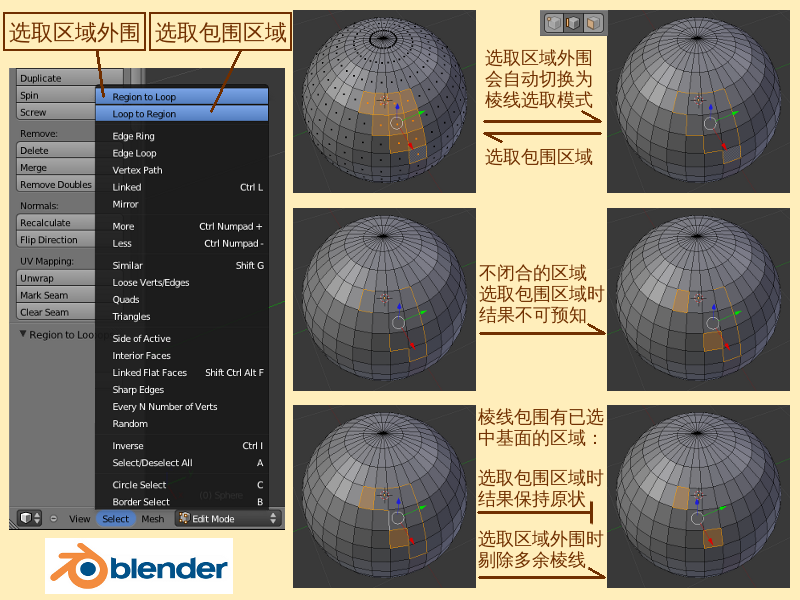The height and width of the screenshot is (600, 800).
Task: Select the Edge Ring menu item
Action: click(182, 136)
